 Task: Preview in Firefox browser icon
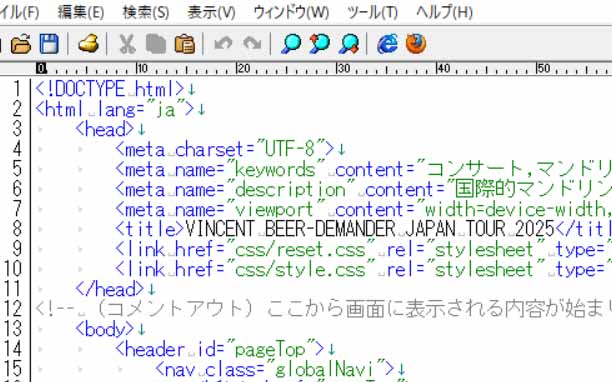[x=416, y=44]
